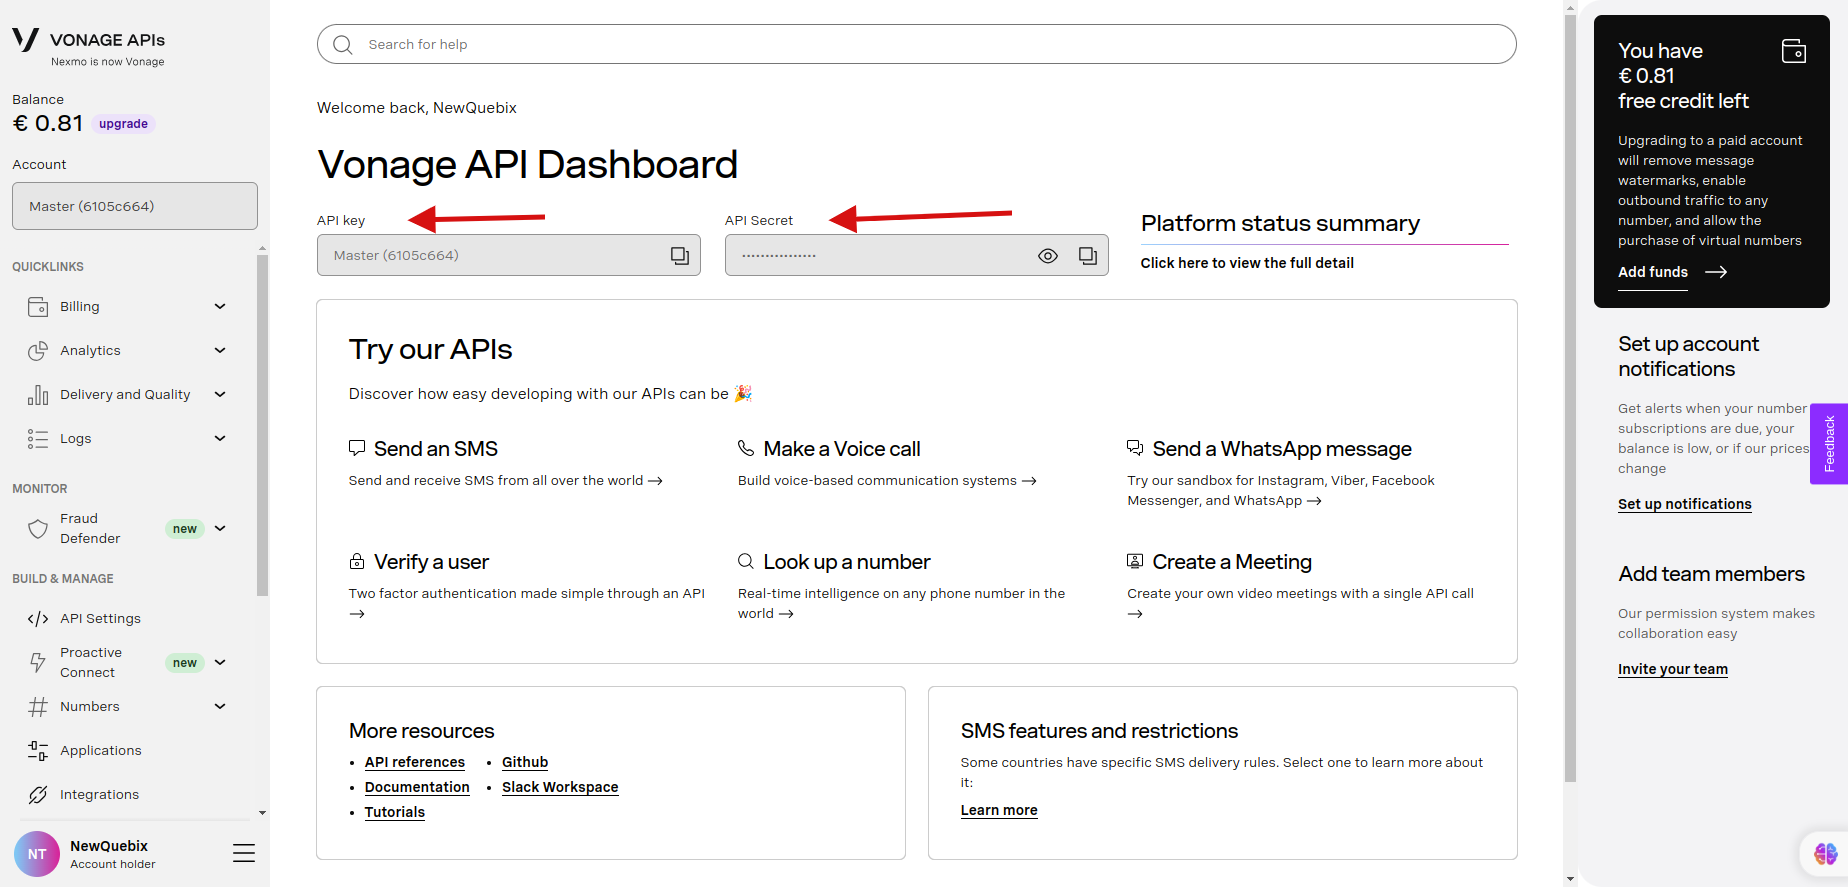Click the WhatsApp message bubbles icon

point(1135,448)
